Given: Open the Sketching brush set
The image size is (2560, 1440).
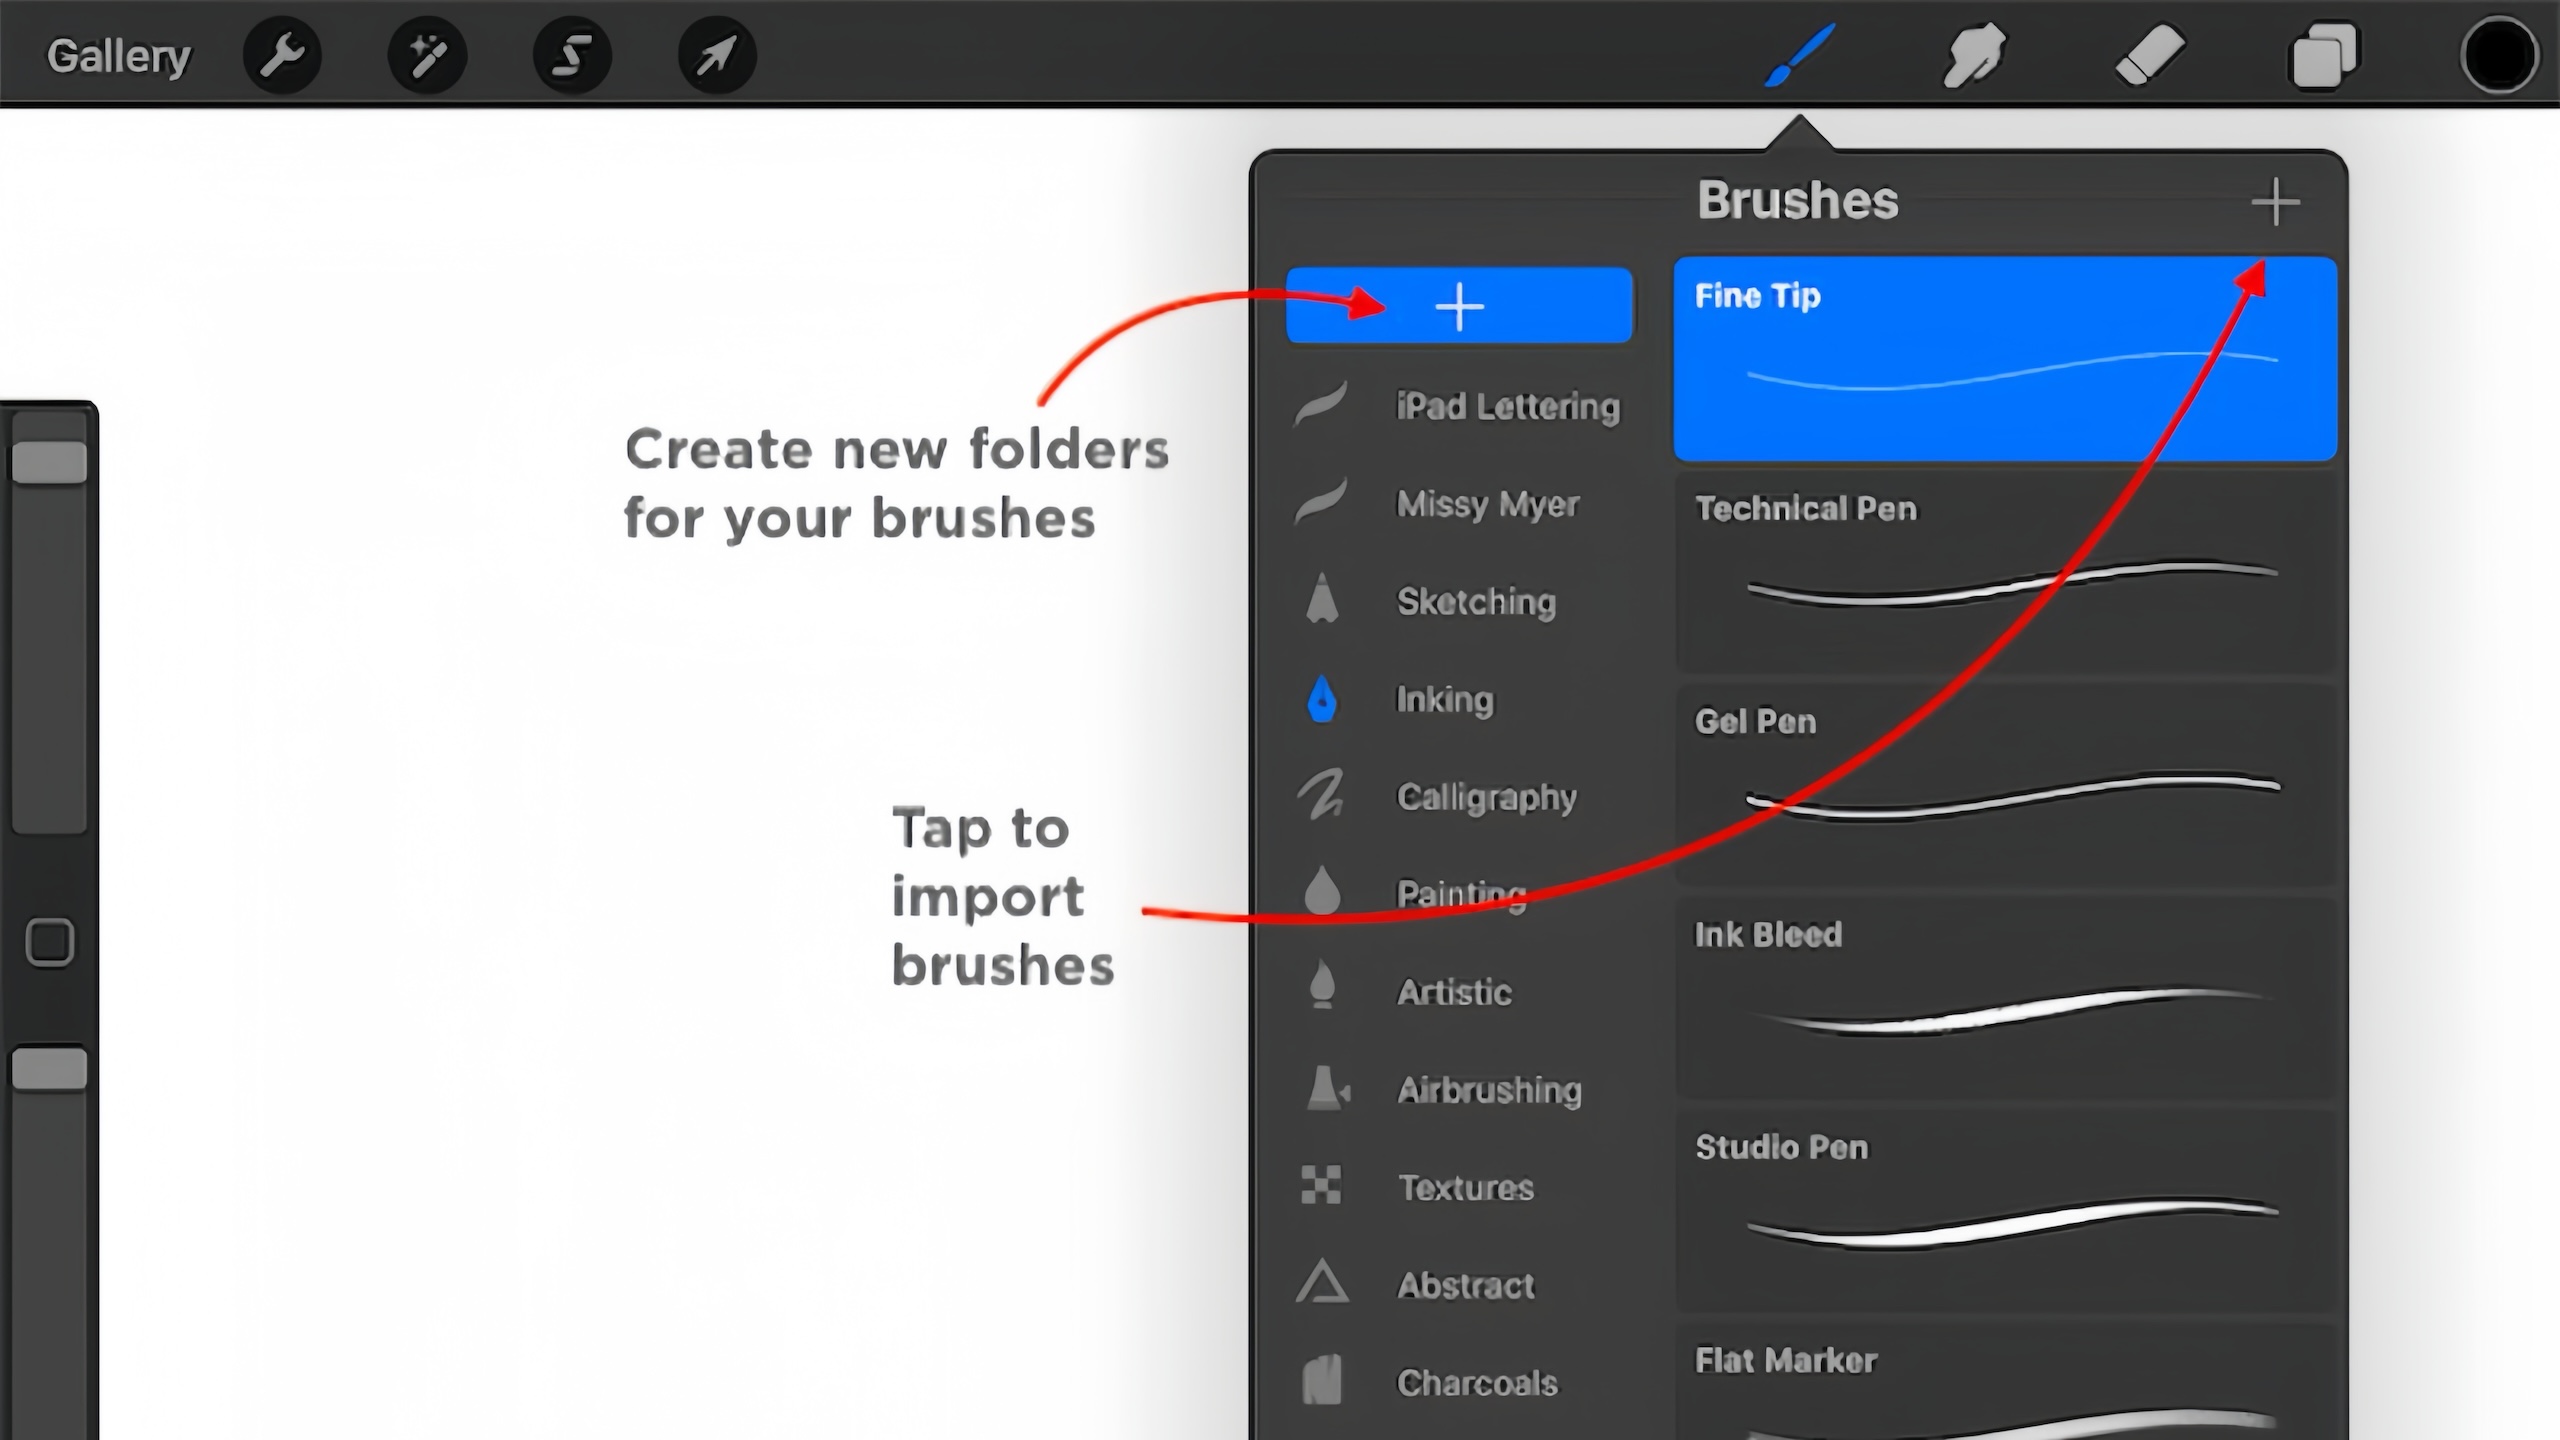Looking at the screenshot, I should pos(1460,602).
